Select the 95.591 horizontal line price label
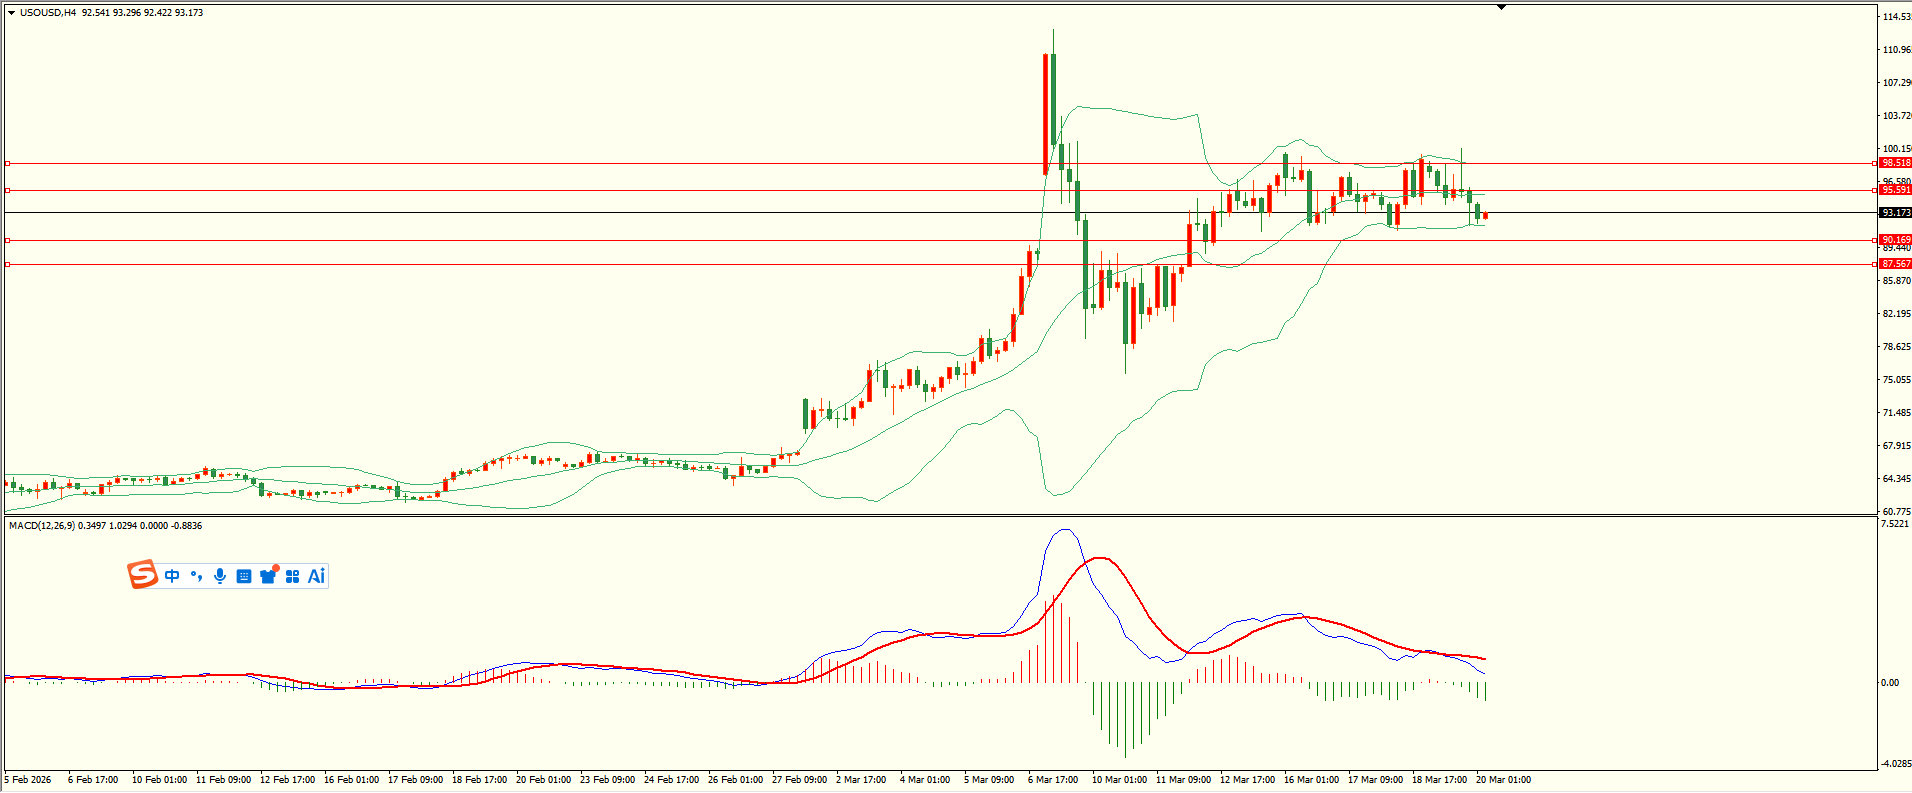Image resolution: width=1912 pixels, height=793 pixels. point(1895,190)
